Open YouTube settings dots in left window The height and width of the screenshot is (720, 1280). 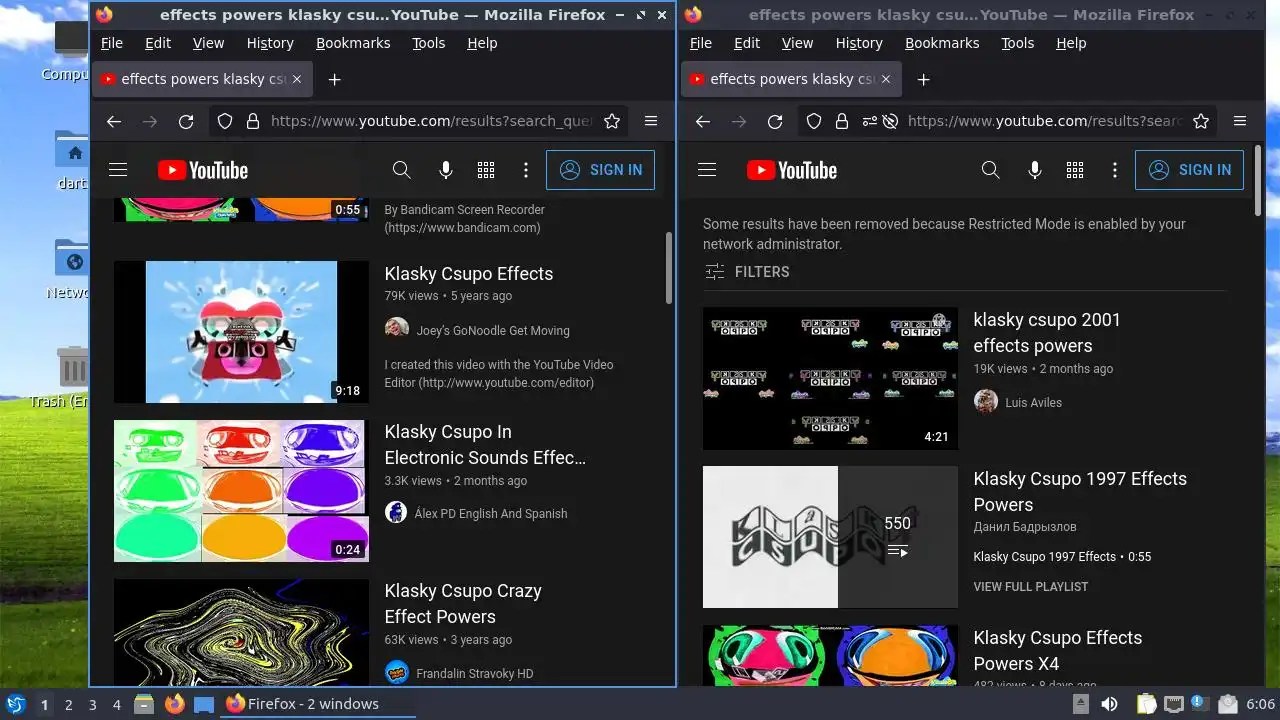(526, 170)
